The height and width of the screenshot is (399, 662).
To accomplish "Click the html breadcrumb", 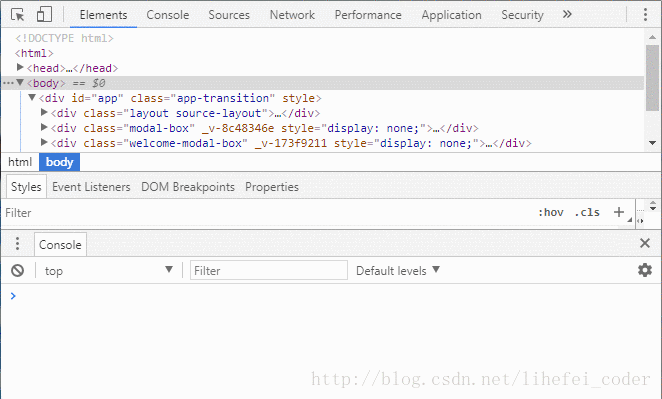I will (x=20, y=162).
